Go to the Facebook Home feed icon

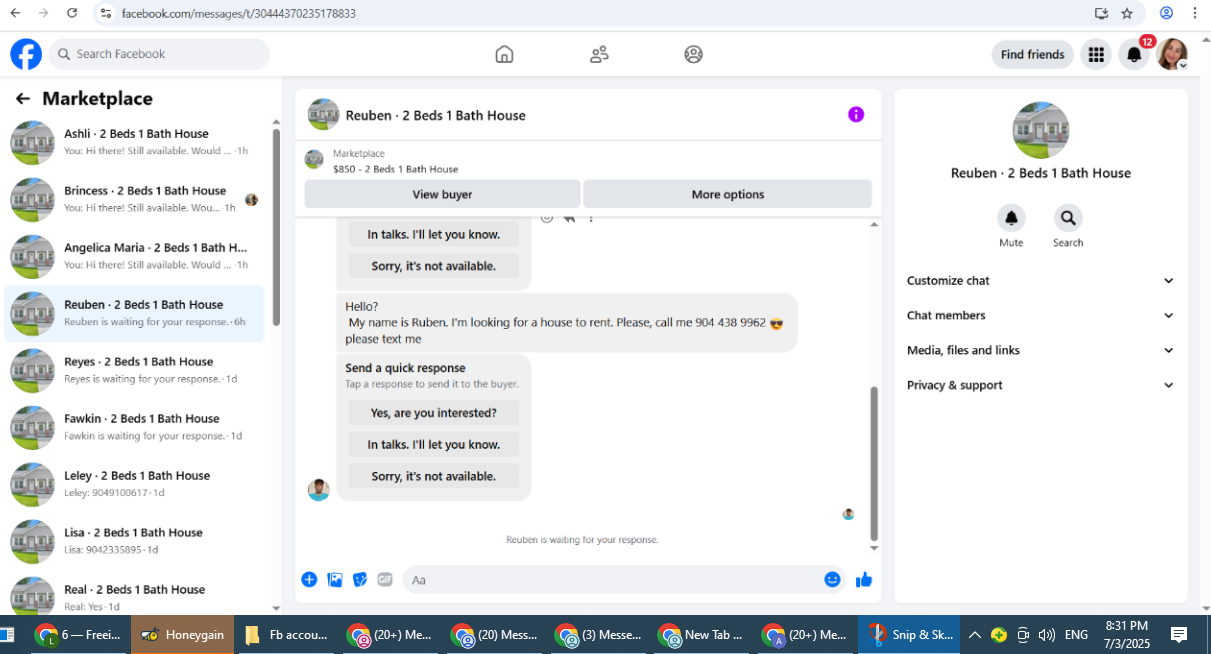504,54
